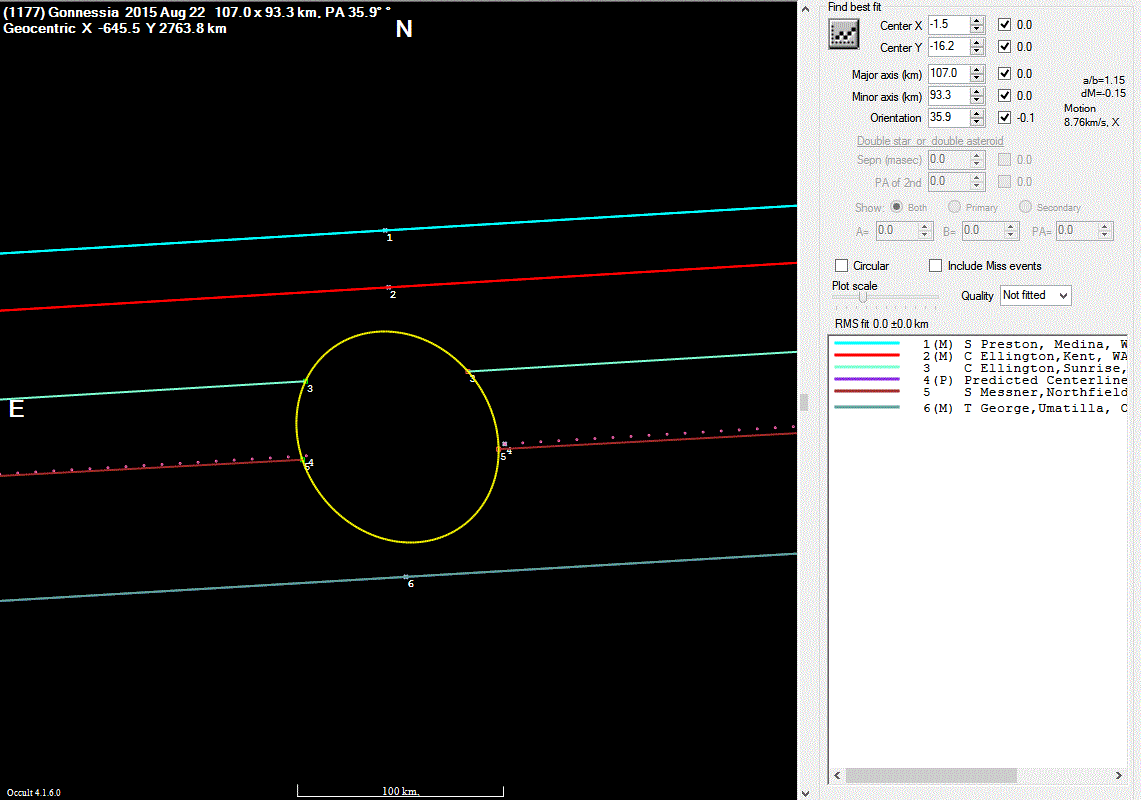Click the Plot scale slider handle
Image resolution: width=1141 pixels, height=800 pixels.
863,297
